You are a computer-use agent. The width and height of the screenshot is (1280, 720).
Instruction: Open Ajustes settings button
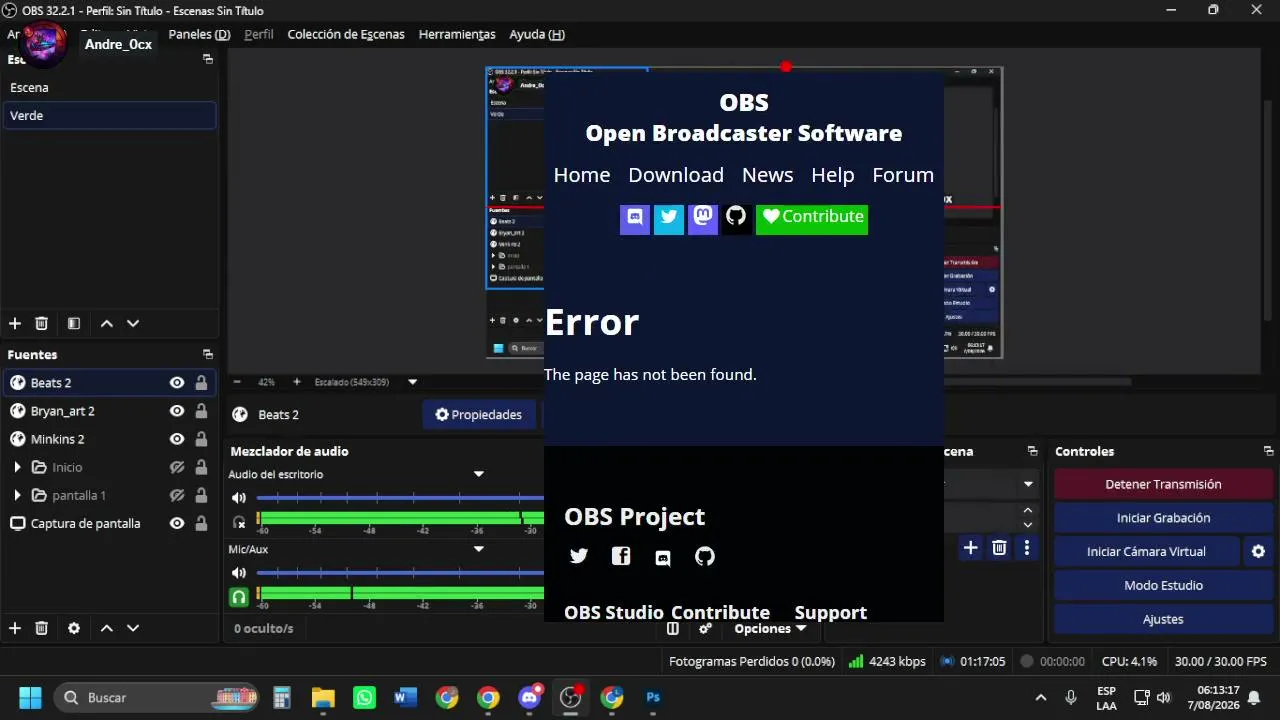(x=1163, y=619)
